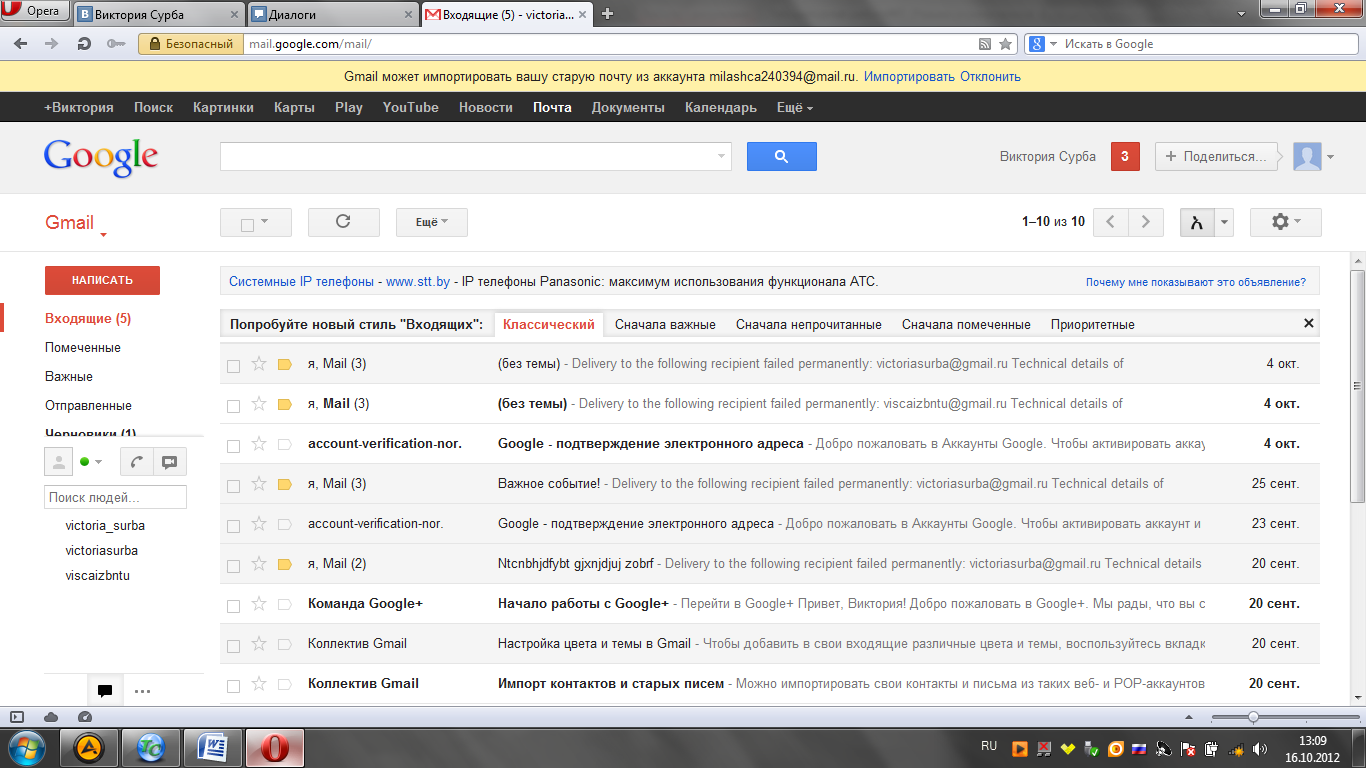
Task: Tick the Импорт контактов и старых писем checkbox
Action: coord(233,686)
